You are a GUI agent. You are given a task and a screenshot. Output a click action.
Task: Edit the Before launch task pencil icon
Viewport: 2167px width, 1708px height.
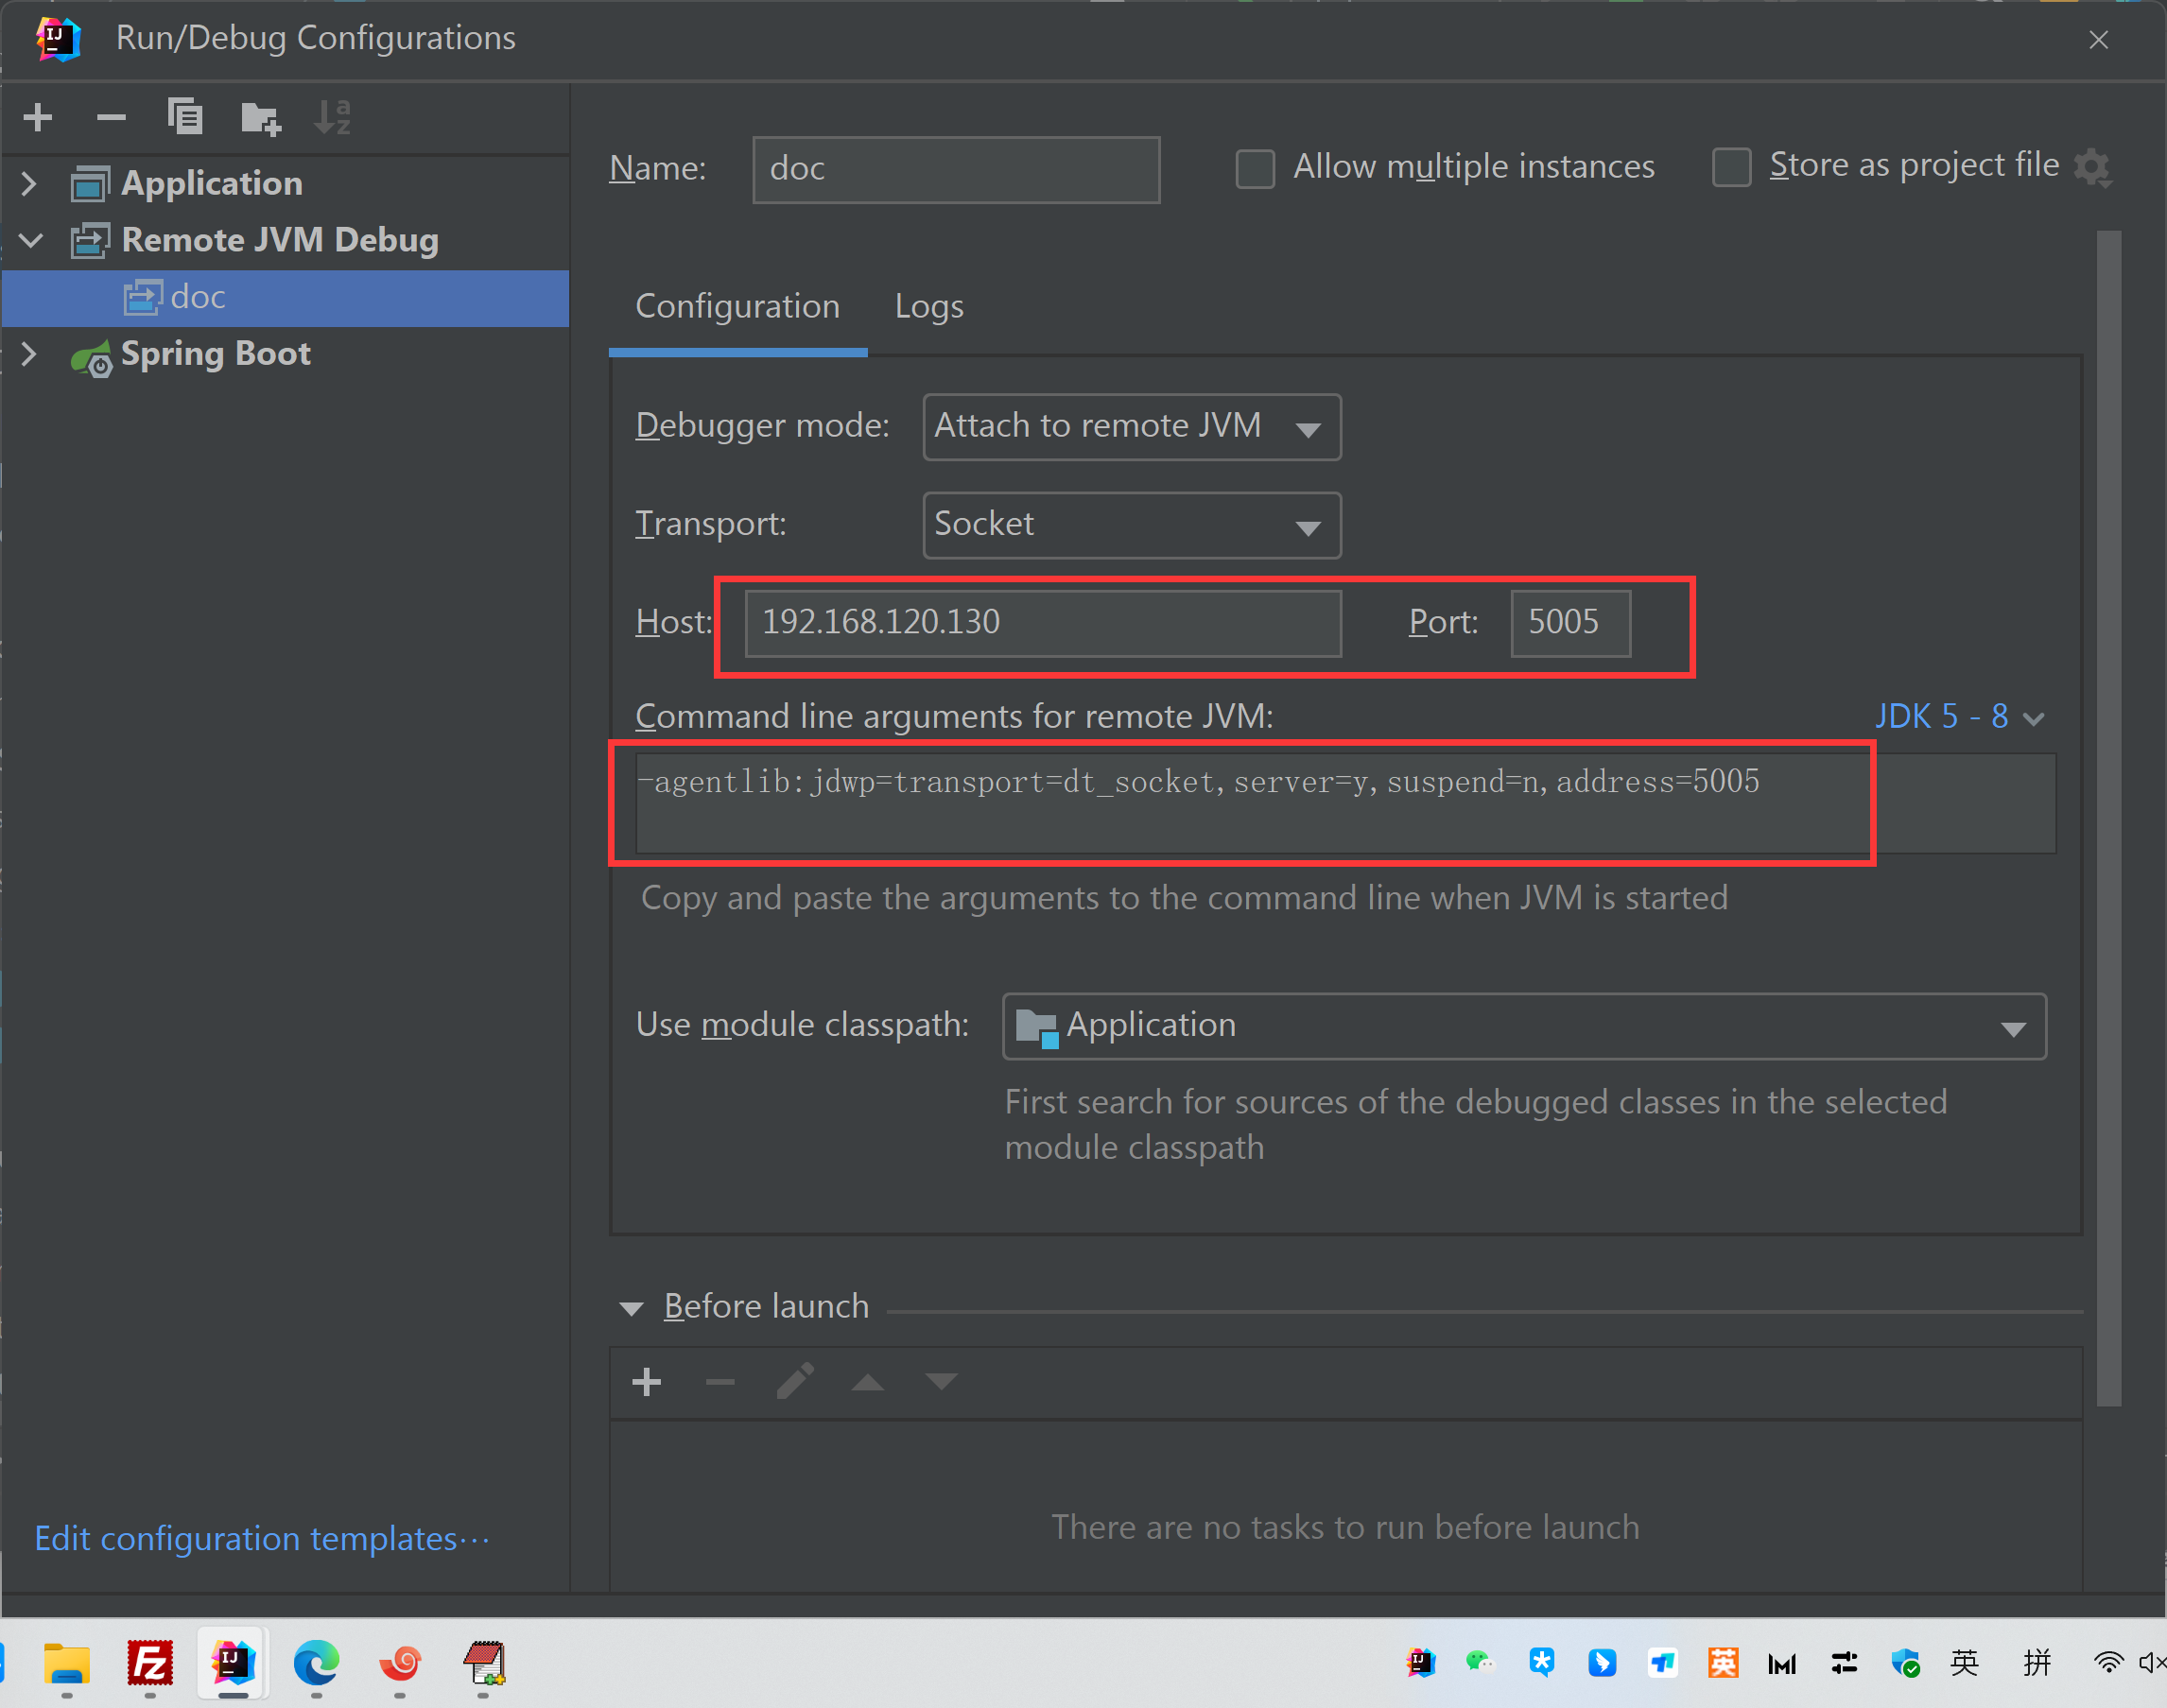coord(795,1381)
